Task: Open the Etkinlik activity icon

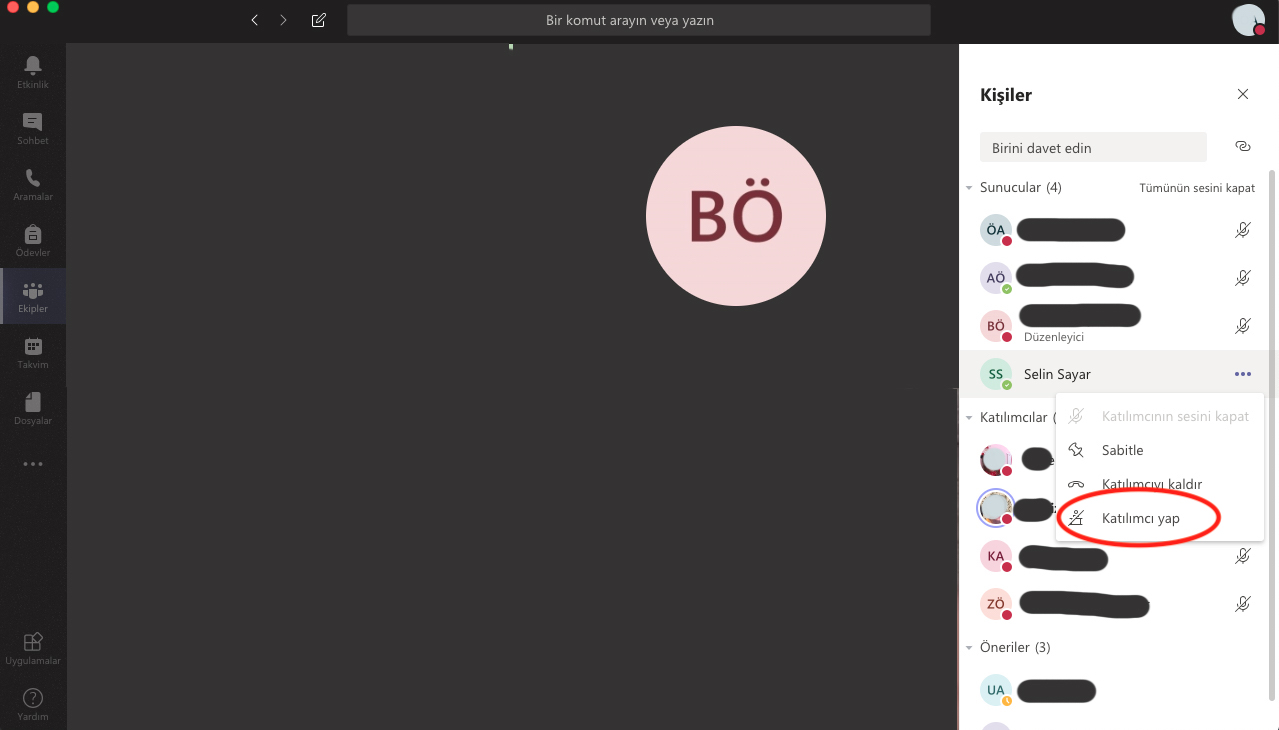Action: [32, 71]
